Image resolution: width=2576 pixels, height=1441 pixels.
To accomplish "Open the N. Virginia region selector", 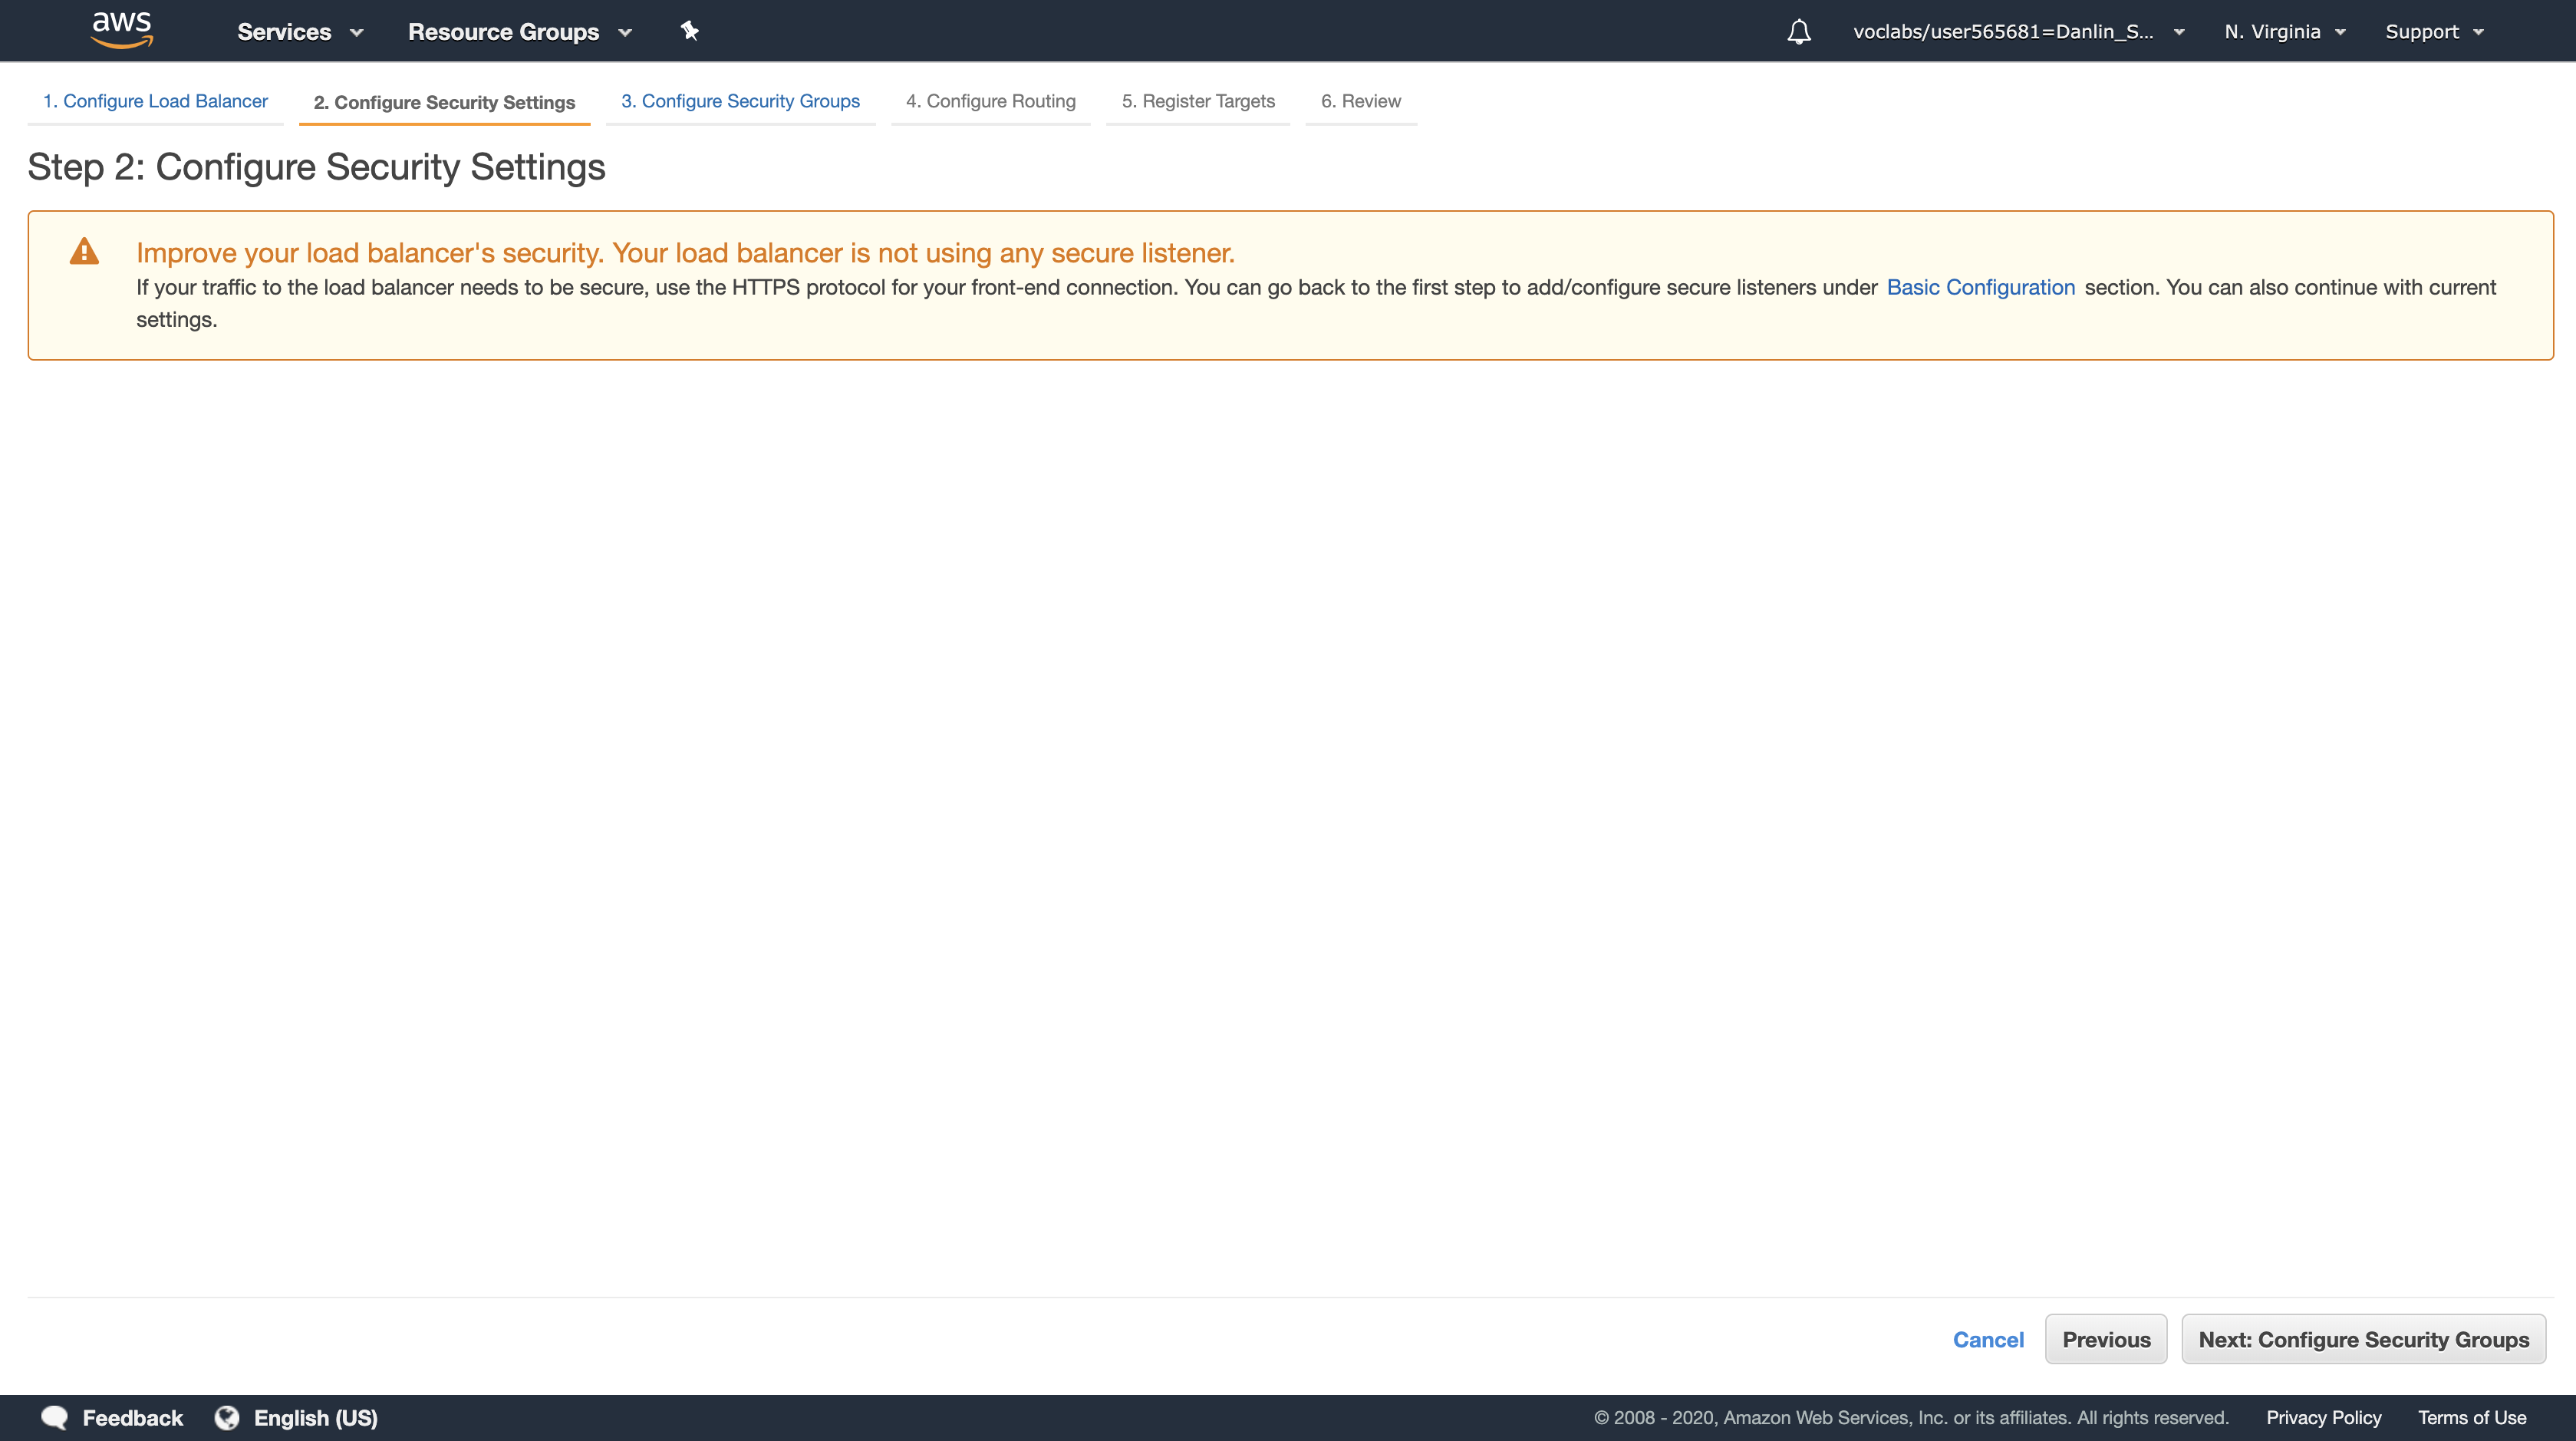I will tap(2284, 32).
